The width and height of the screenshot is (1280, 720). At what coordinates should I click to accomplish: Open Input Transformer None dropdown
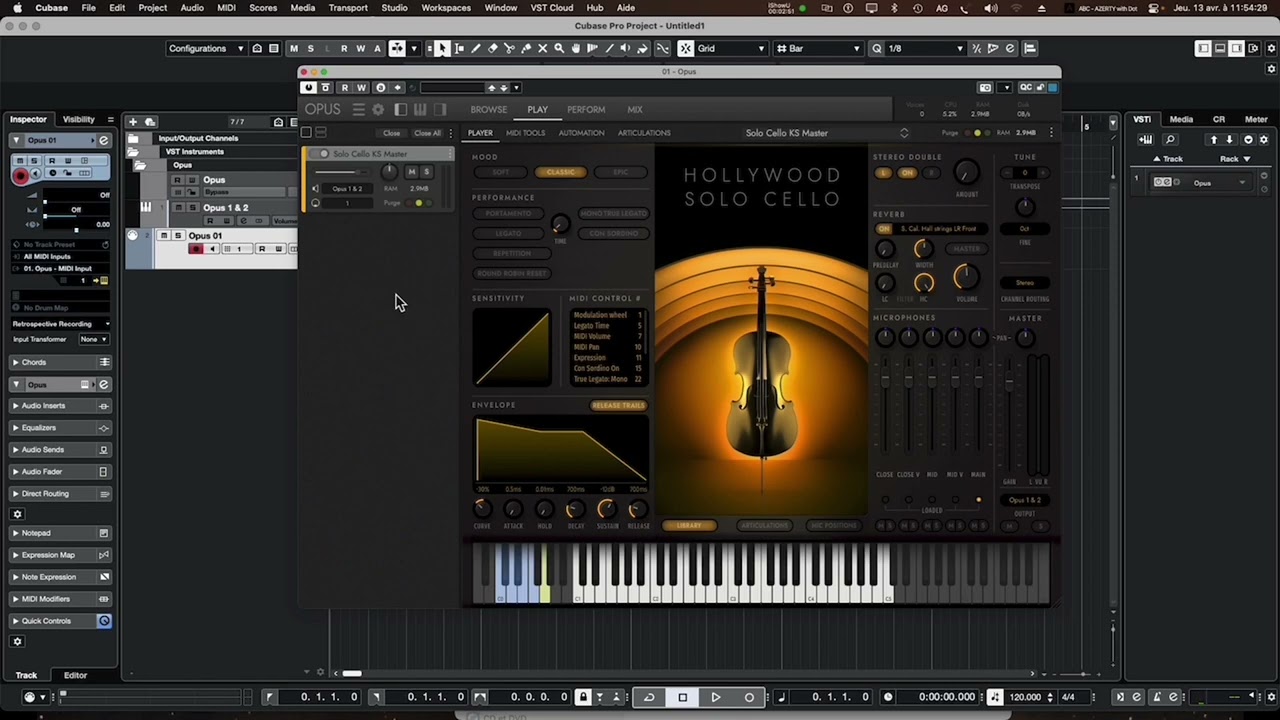point(93,339)
